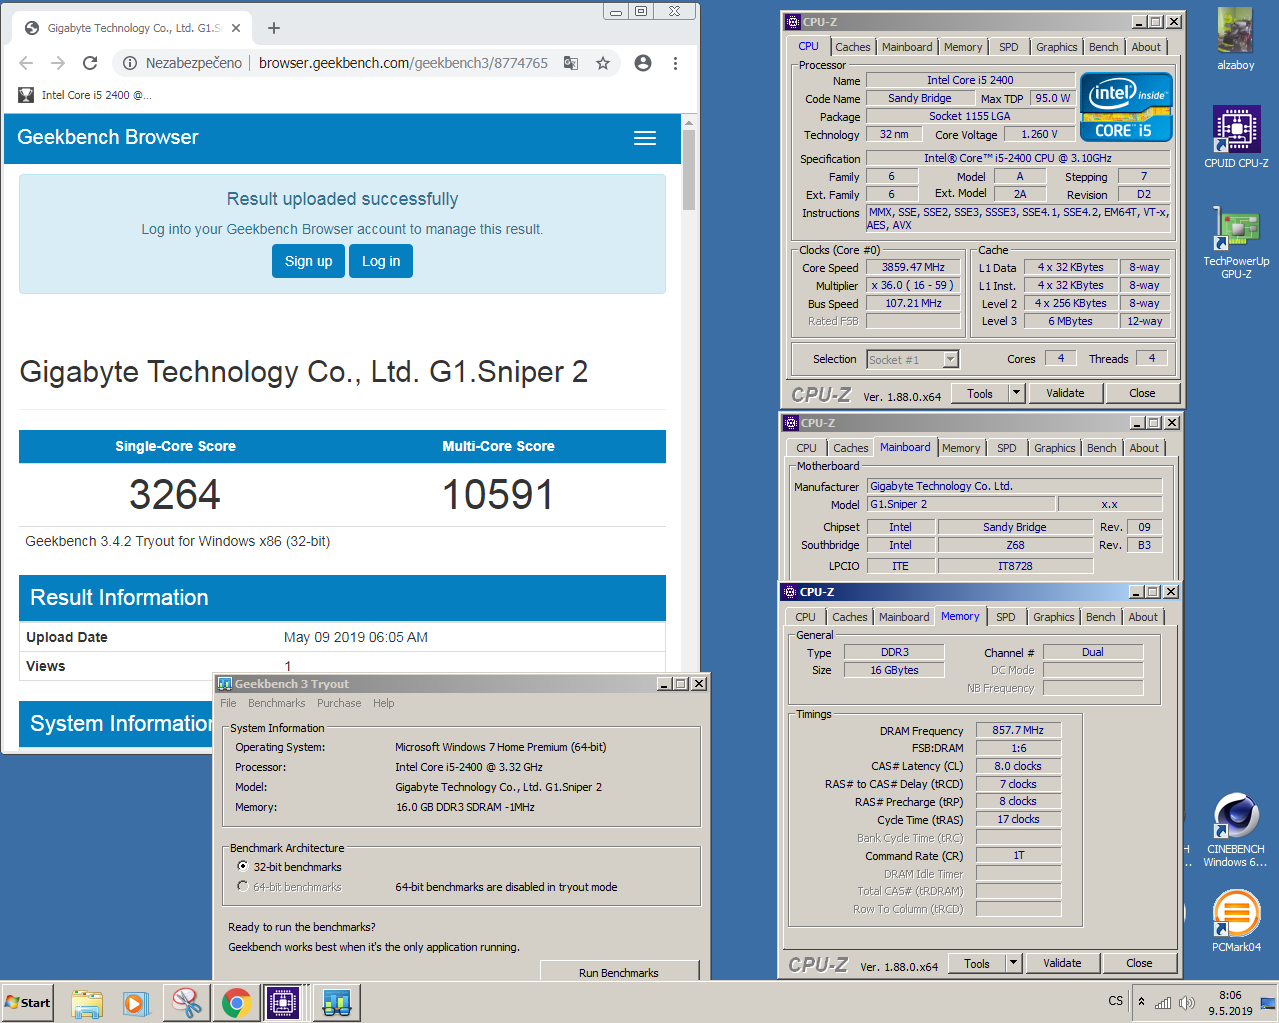Bookmark this page with the star icon
1279x1023 pixels.
pyautogui.click(x=603, y=63)
